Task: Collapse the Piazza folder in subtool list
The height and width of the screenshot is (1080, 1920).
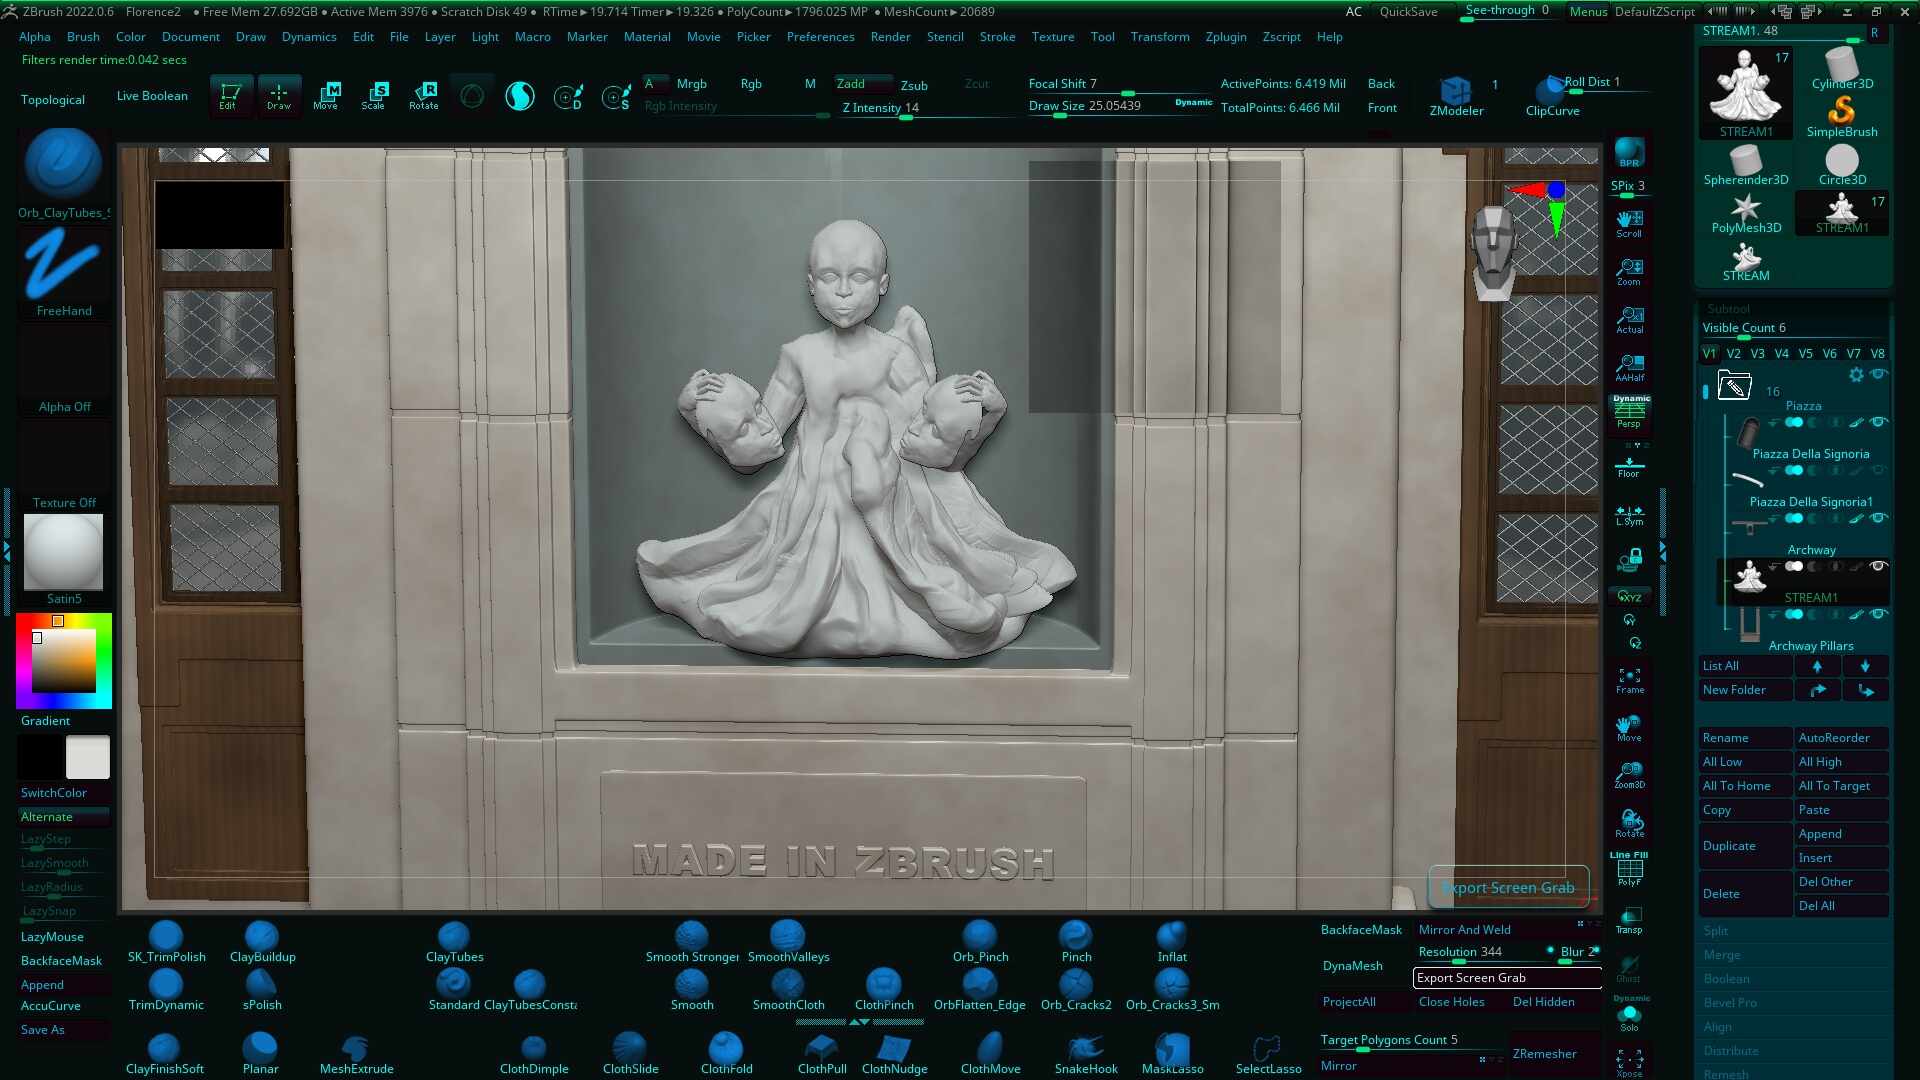Action: pos(1733,385)
